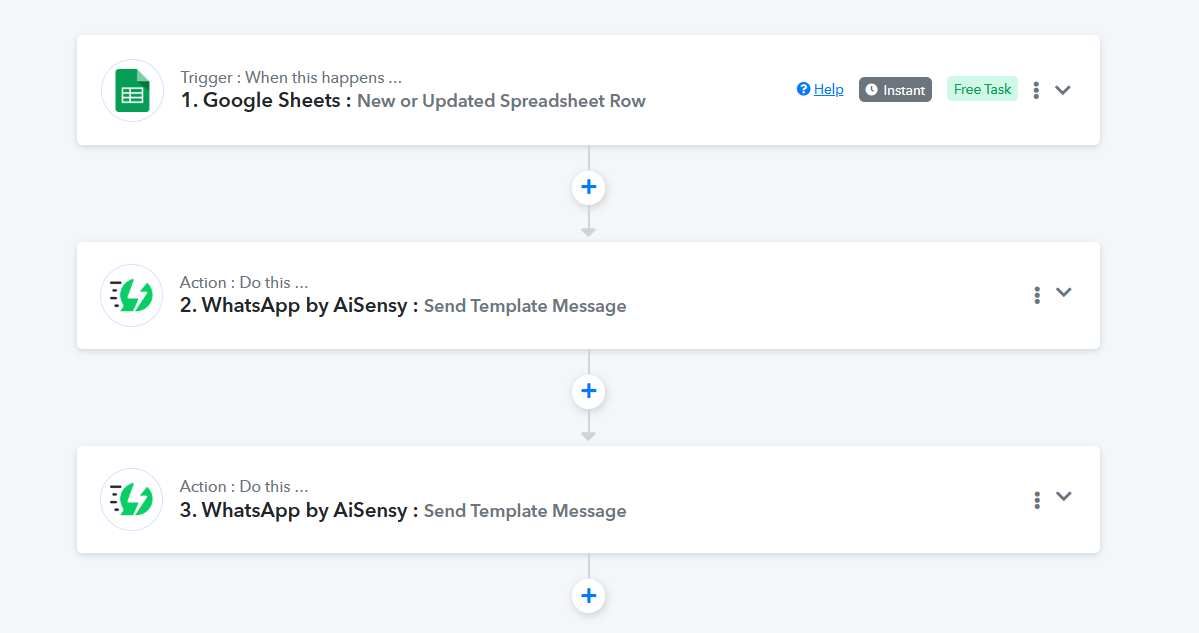The image size is (1199, 633).
Task: Click the Google Sheets app icon
Action: [132, 90]
